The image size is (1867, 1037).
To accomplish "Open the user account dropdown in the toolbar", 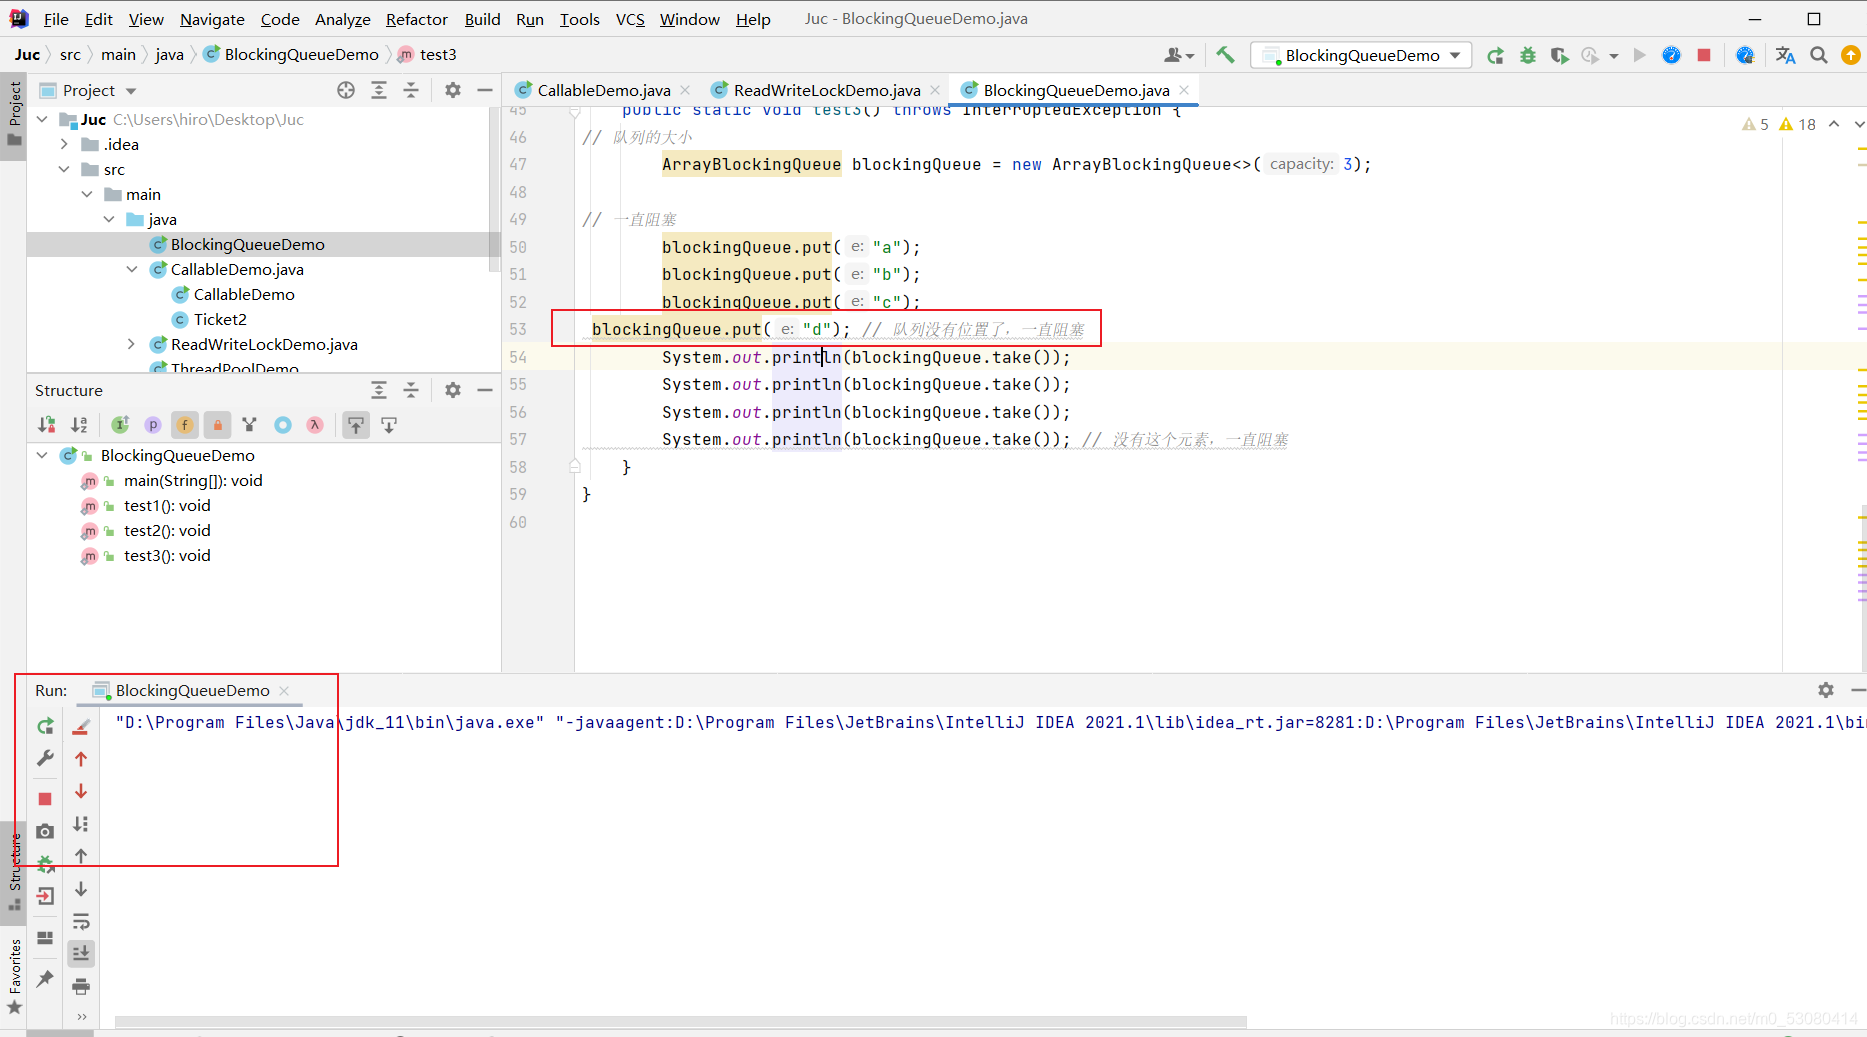I will tap(1179, 55).
